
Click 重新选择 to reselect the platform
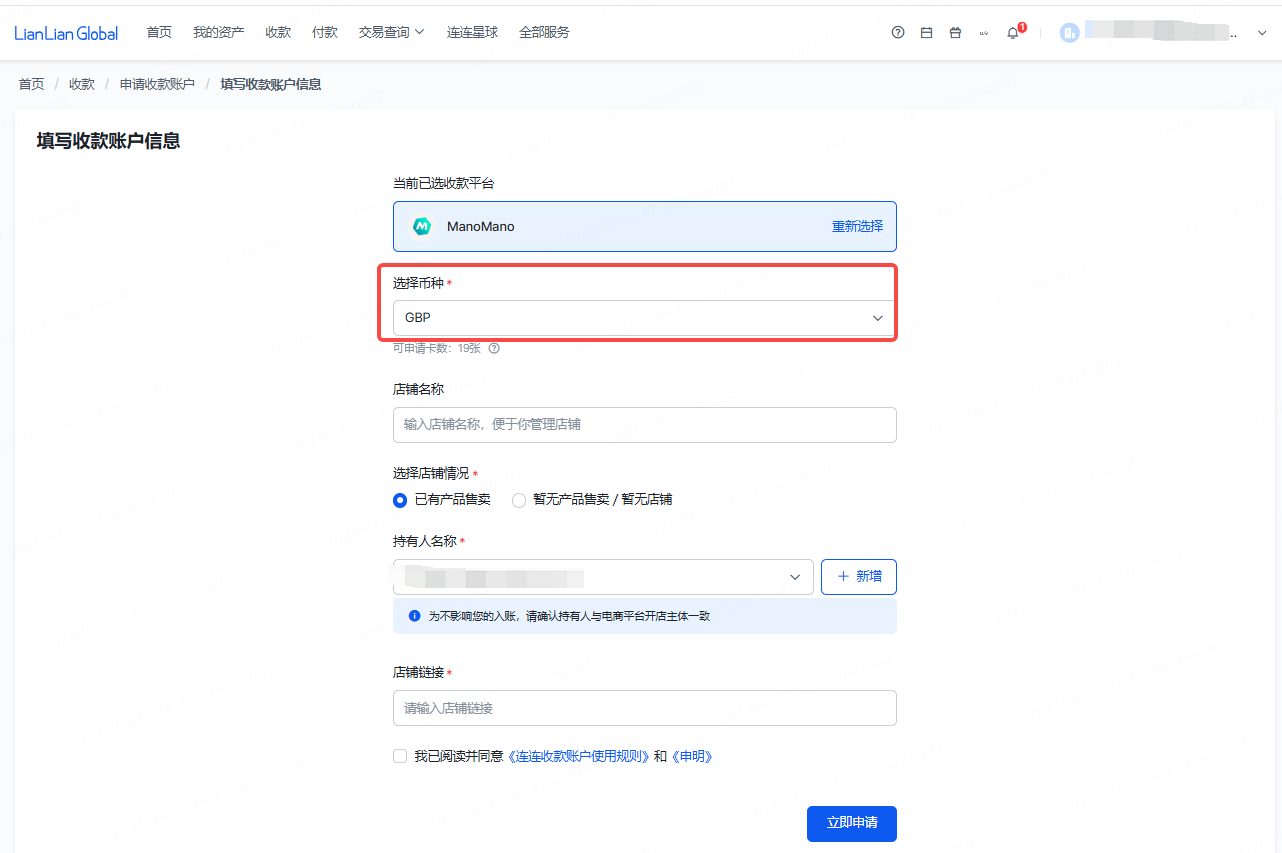857,226
